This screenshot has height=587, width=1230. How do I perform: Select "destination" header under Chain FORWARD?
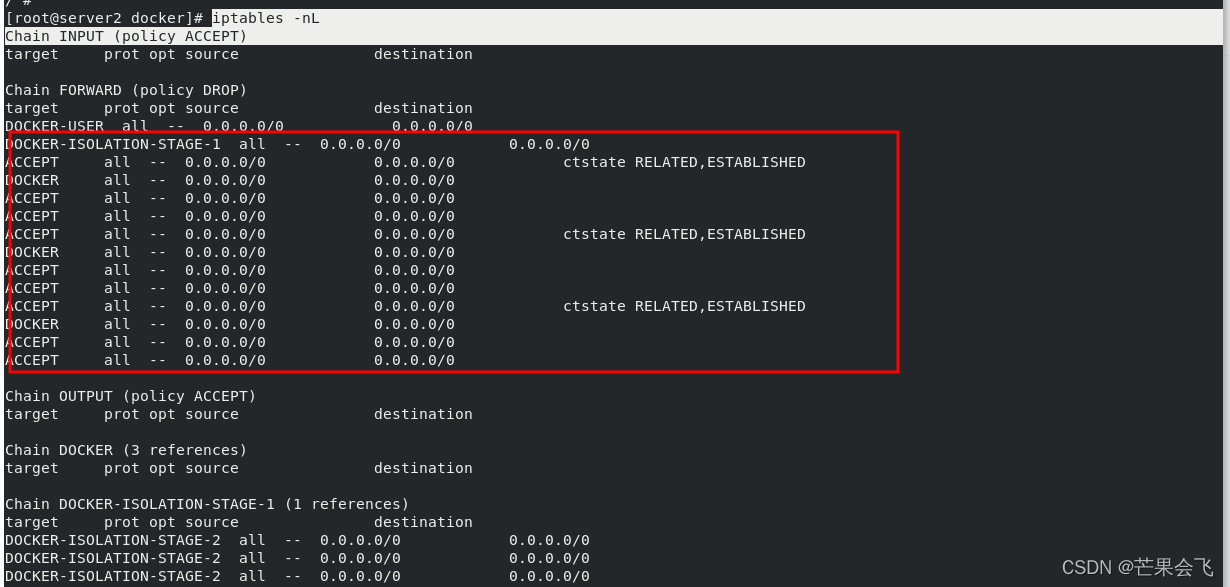click(x=423, y=108)
